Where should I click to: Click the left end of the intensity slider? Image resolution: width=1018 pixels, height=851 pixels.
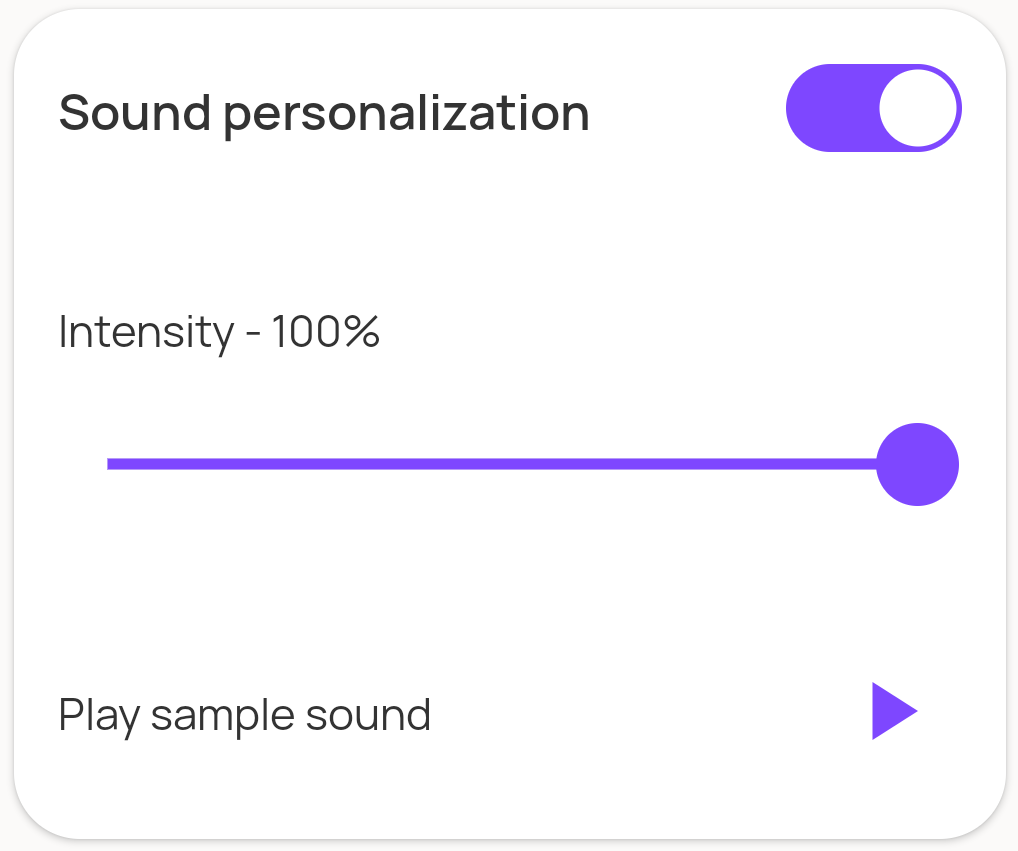[x=110, y=464]
